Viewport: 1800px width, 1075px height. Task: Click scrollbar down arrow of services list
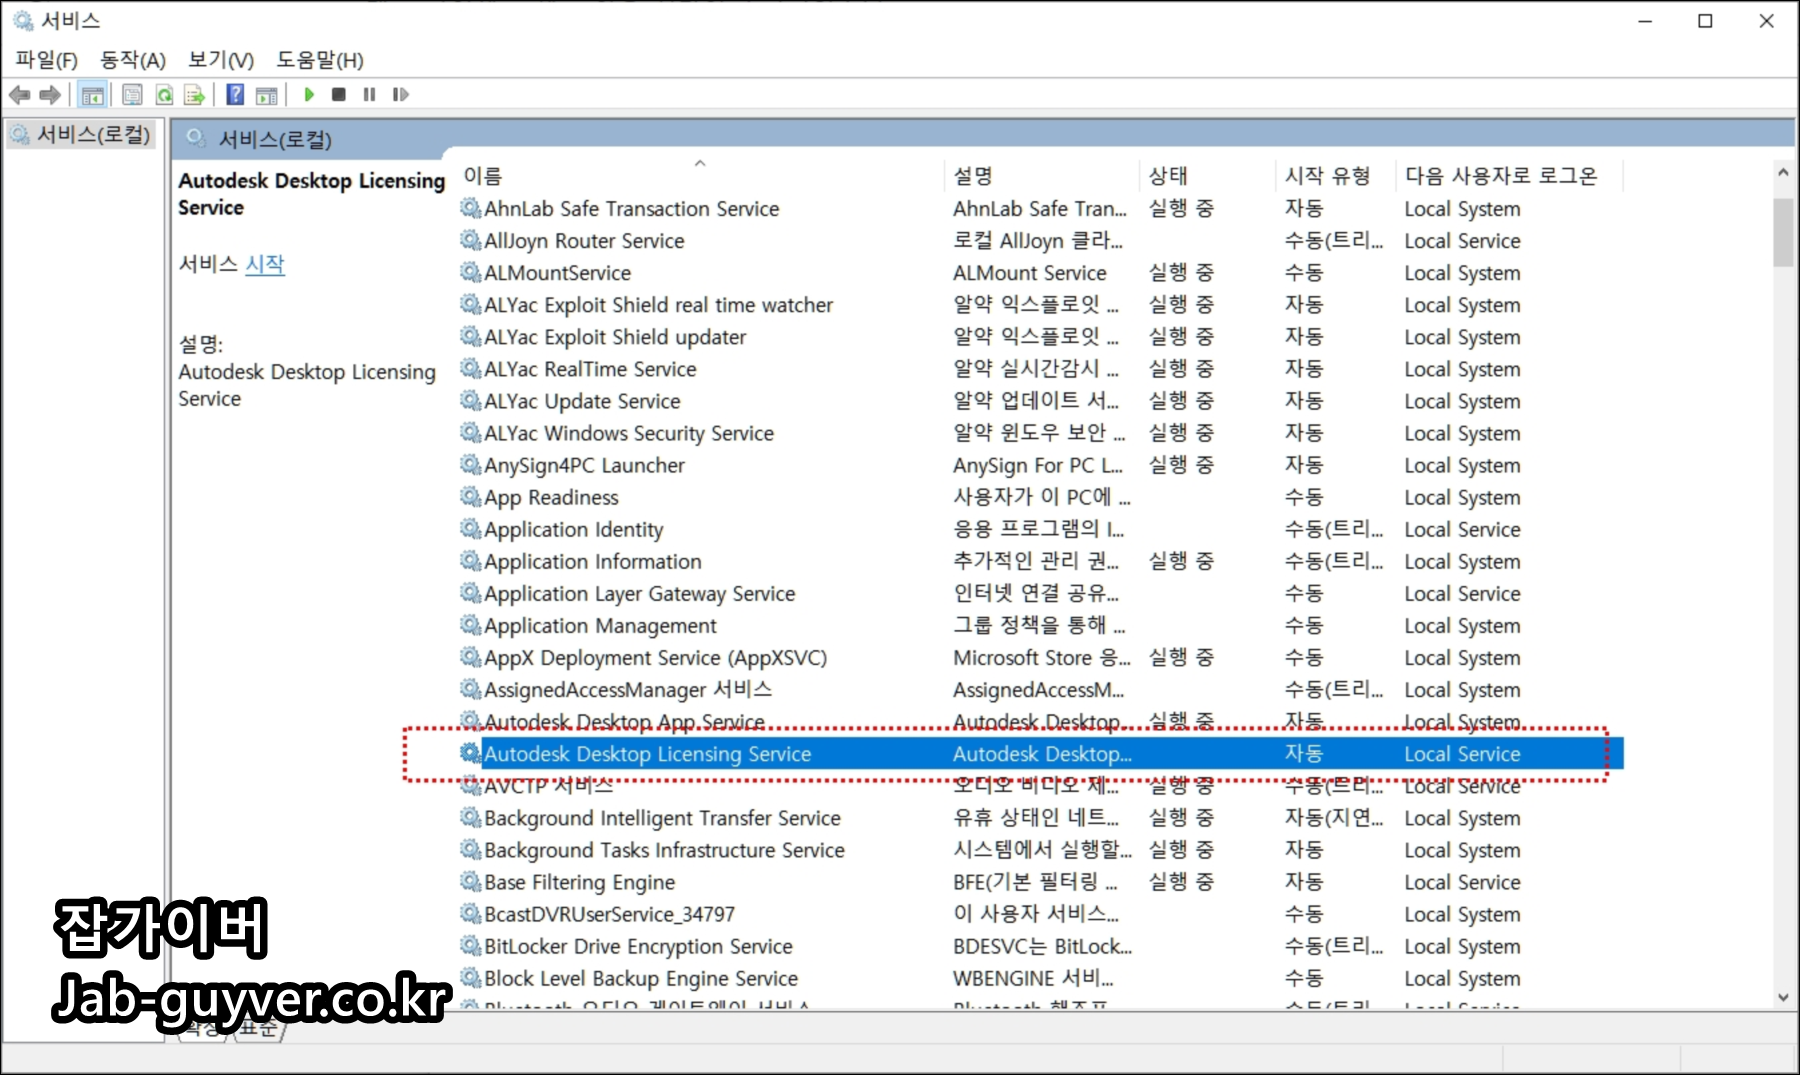tap(1783, 997)
